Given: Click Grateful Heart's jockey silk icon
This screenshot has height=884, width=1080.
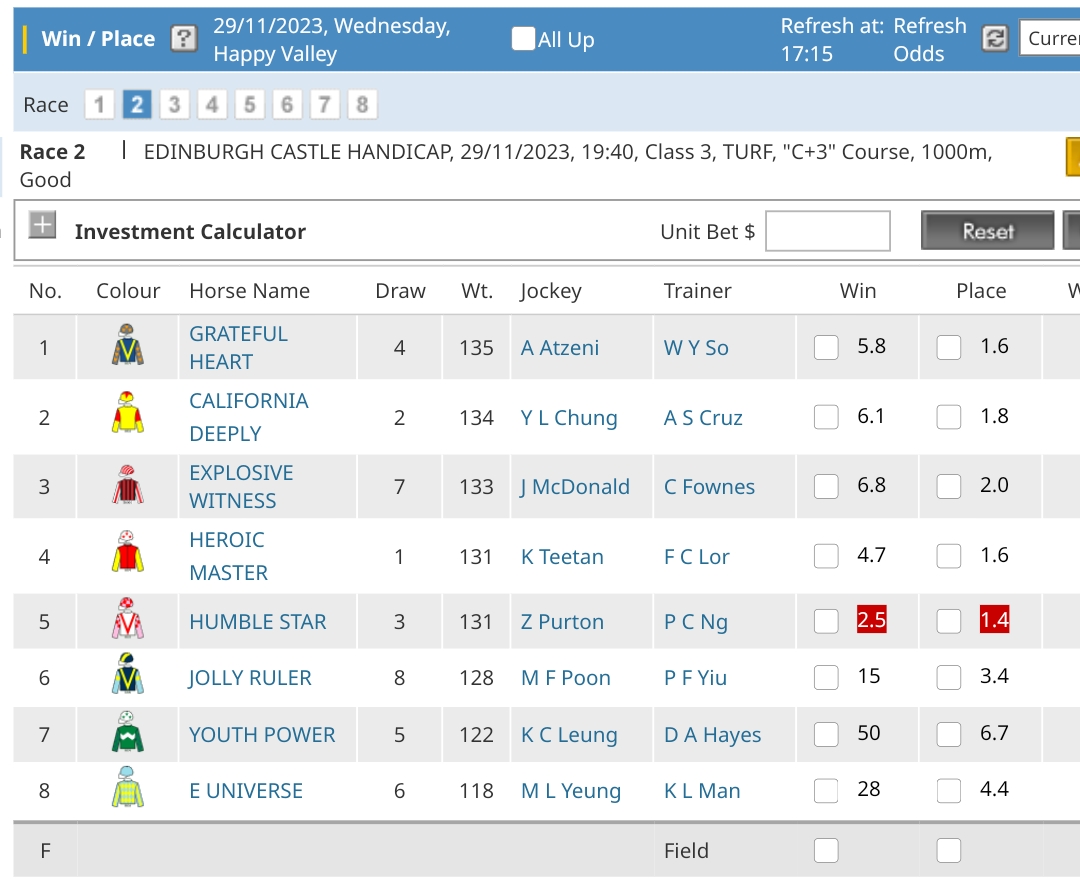Looking at the screenshot, I should [x=128, y=346].
